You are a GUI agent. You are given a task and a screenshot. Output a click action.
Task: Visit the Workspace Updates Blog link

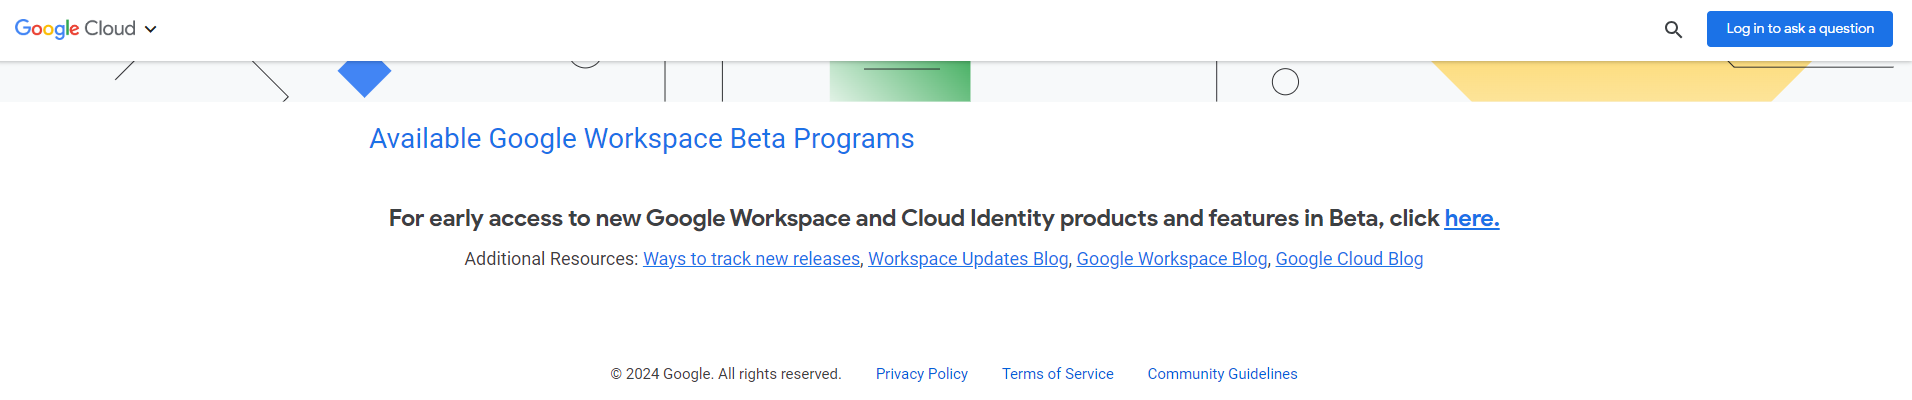(968, 259)
